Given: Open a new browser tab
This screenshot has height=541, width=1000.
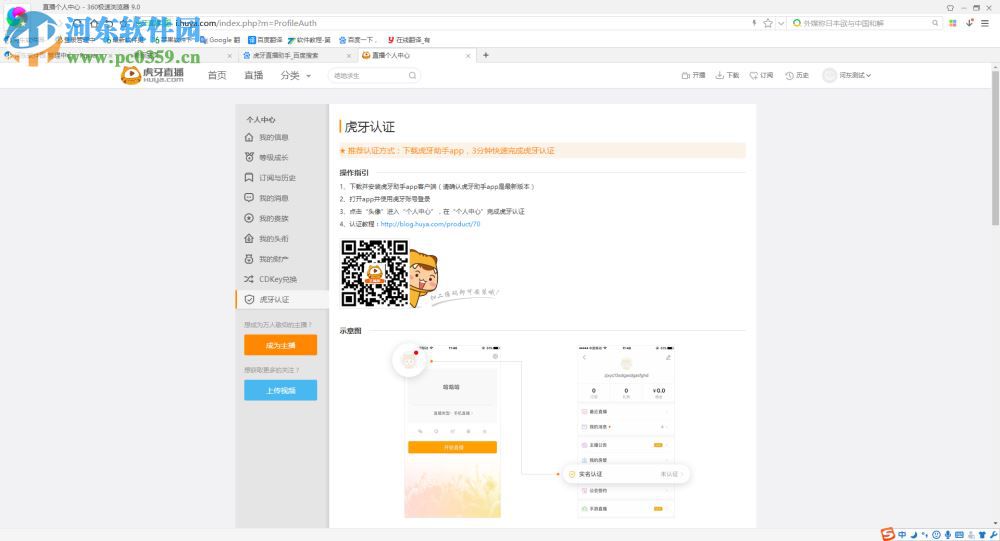Looking at the screenshot, I should pyautogui.click(x=485, y=56).
